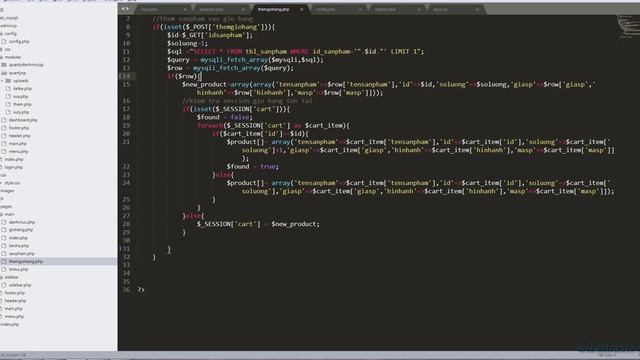Screen dimensions: 640x360
Task: Open sidebar.php in the sidebar tree
Action: (x=20, y=285)
